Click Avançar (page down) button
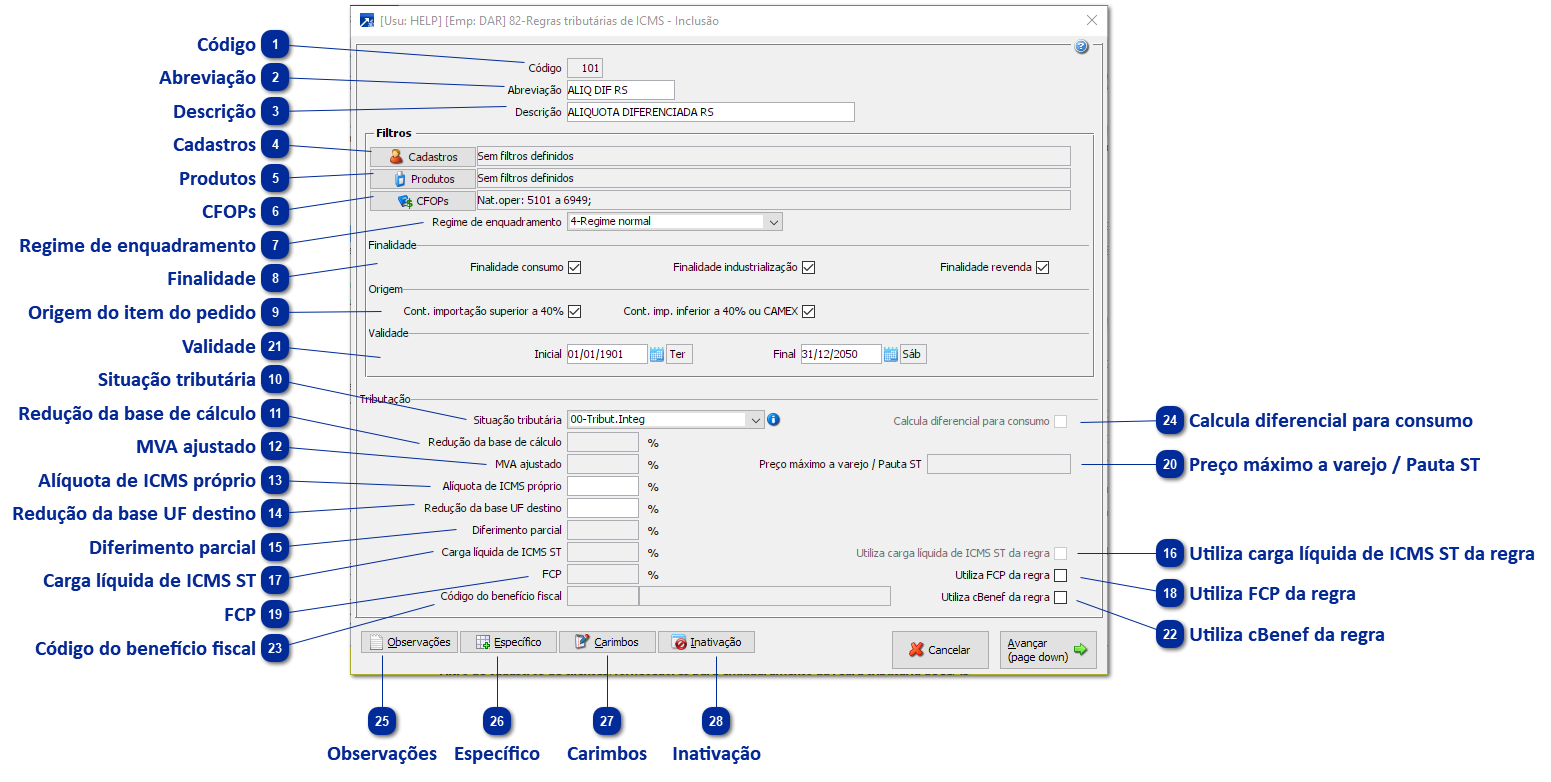This screenshot has height=782, width=1551. coord(1048,650)
